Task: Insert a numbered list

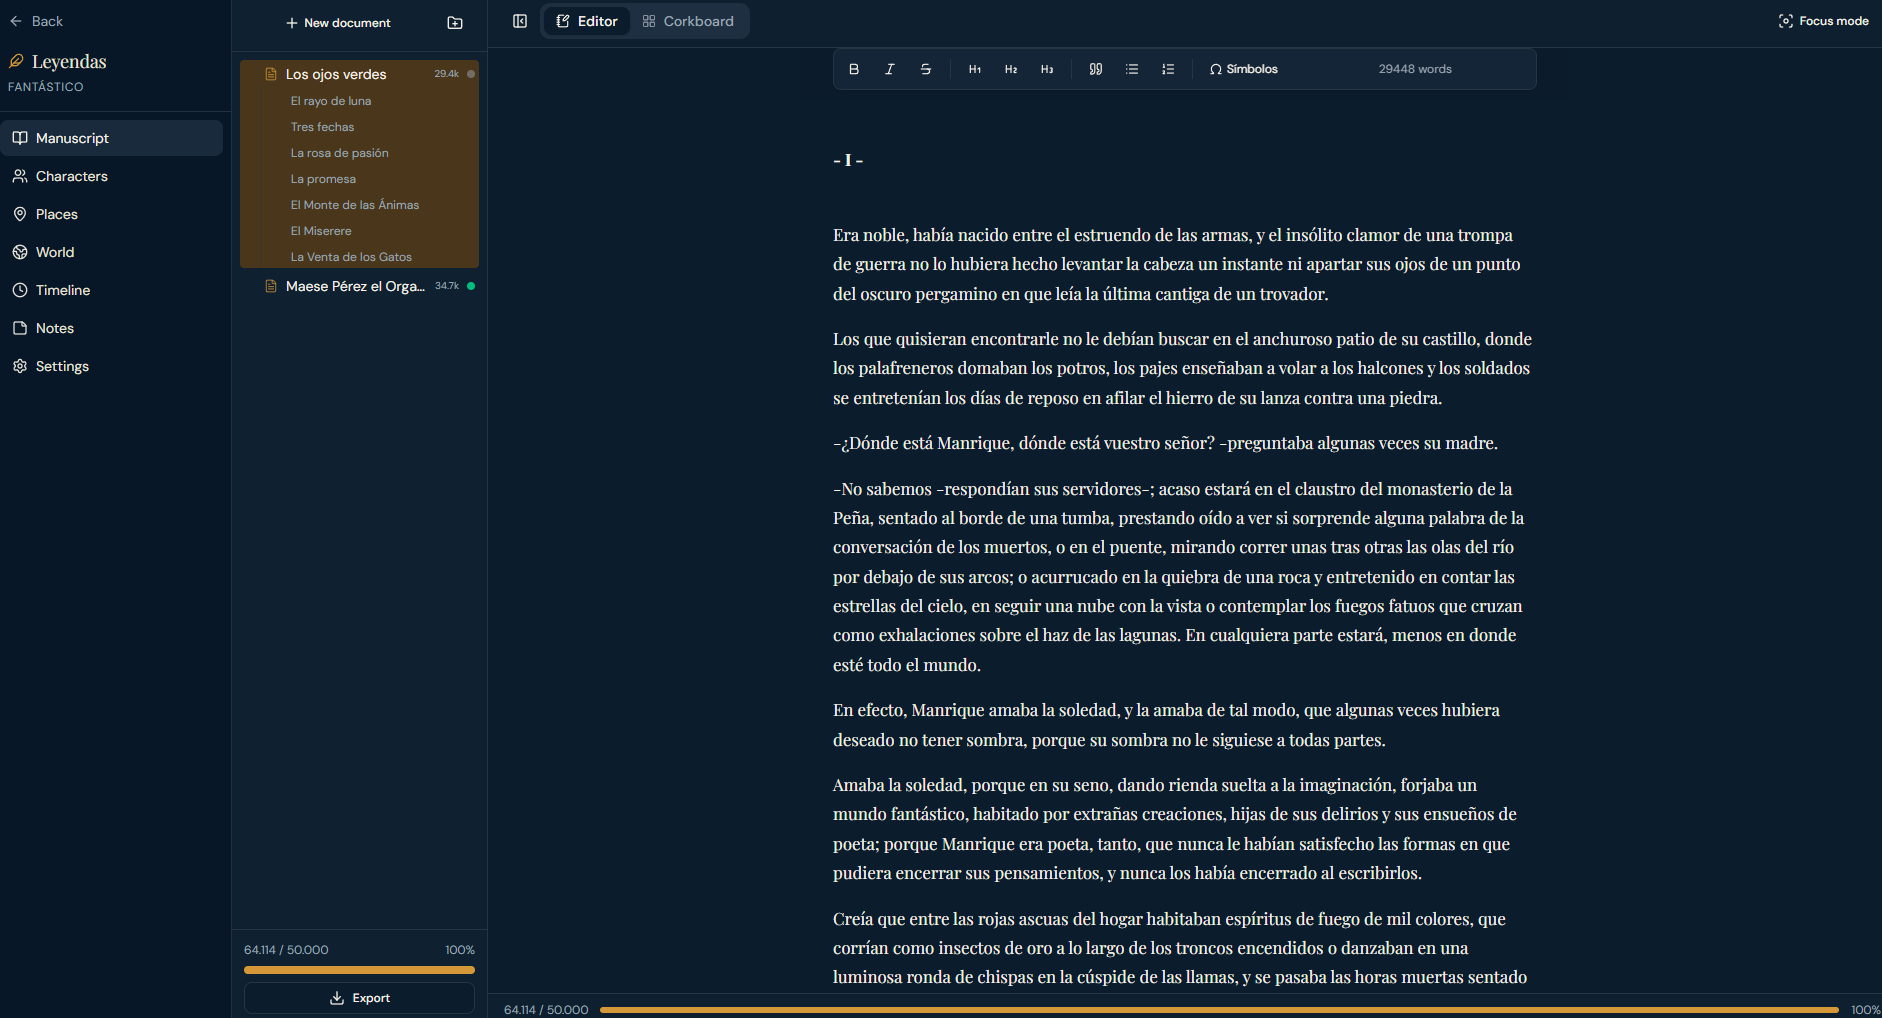Action: tap(1168, 69)
